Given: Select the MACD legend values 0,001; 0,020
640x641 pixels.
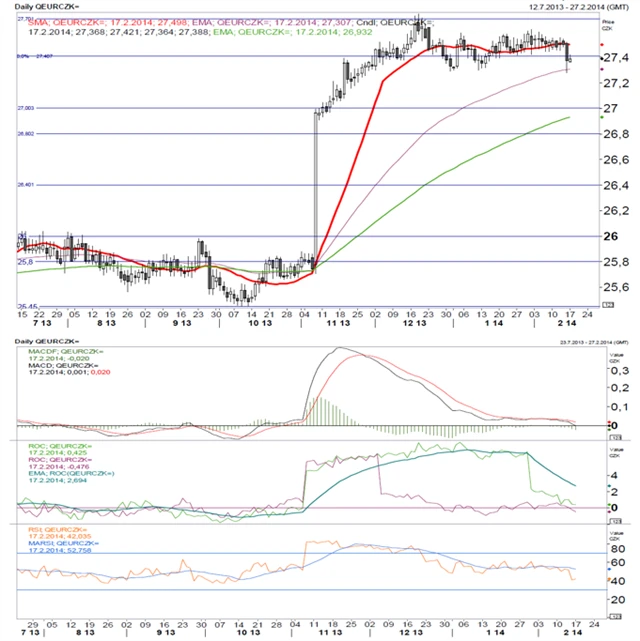Looking at the screenshot, I should point(88,372).
